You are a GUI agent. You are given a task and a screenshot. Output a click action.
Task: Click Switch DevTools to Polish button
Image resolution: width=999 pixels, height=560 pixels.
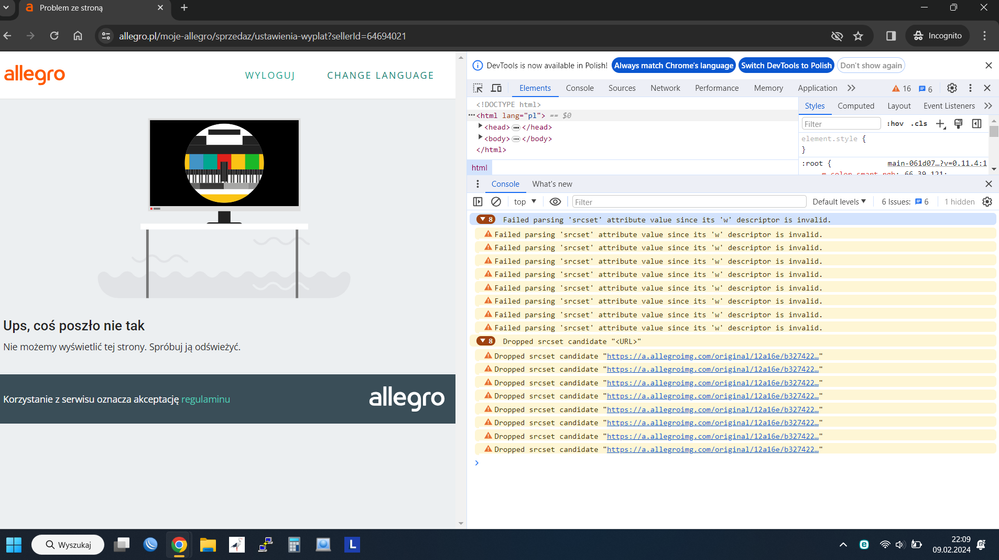(786, 66)
